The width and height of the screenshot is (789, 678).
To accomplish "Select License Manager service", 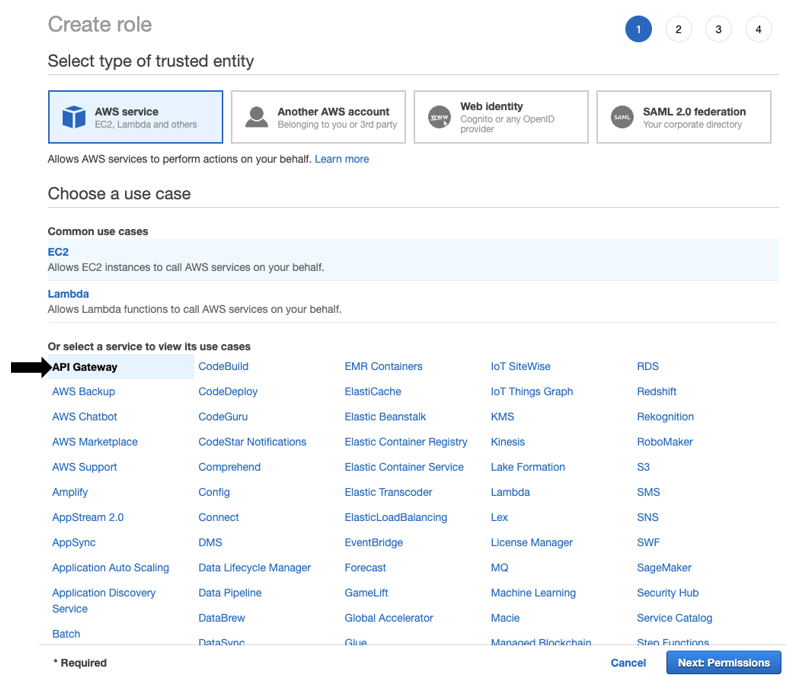I will click(x=532, y=543).
